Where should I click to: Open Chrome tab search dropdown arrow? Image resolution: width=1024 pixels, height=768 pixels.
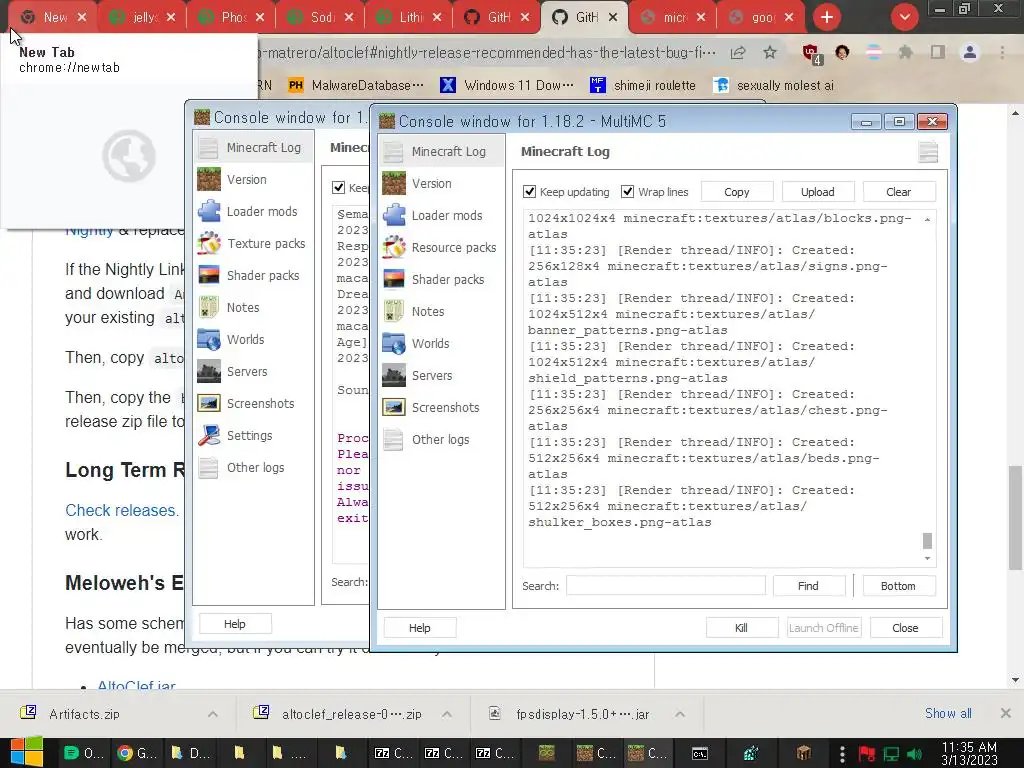pyautogui.click(x=904, y=17)
